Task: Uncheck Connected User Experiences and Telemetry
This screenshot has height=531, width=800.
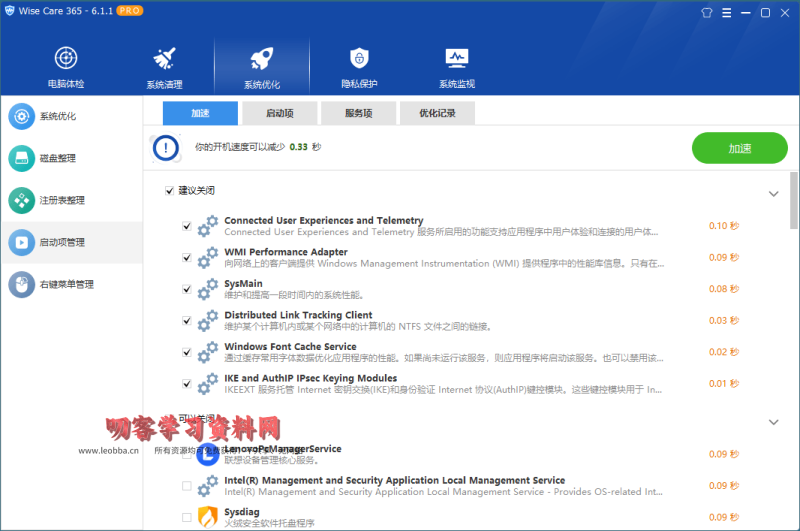Action: coord(187,226)
